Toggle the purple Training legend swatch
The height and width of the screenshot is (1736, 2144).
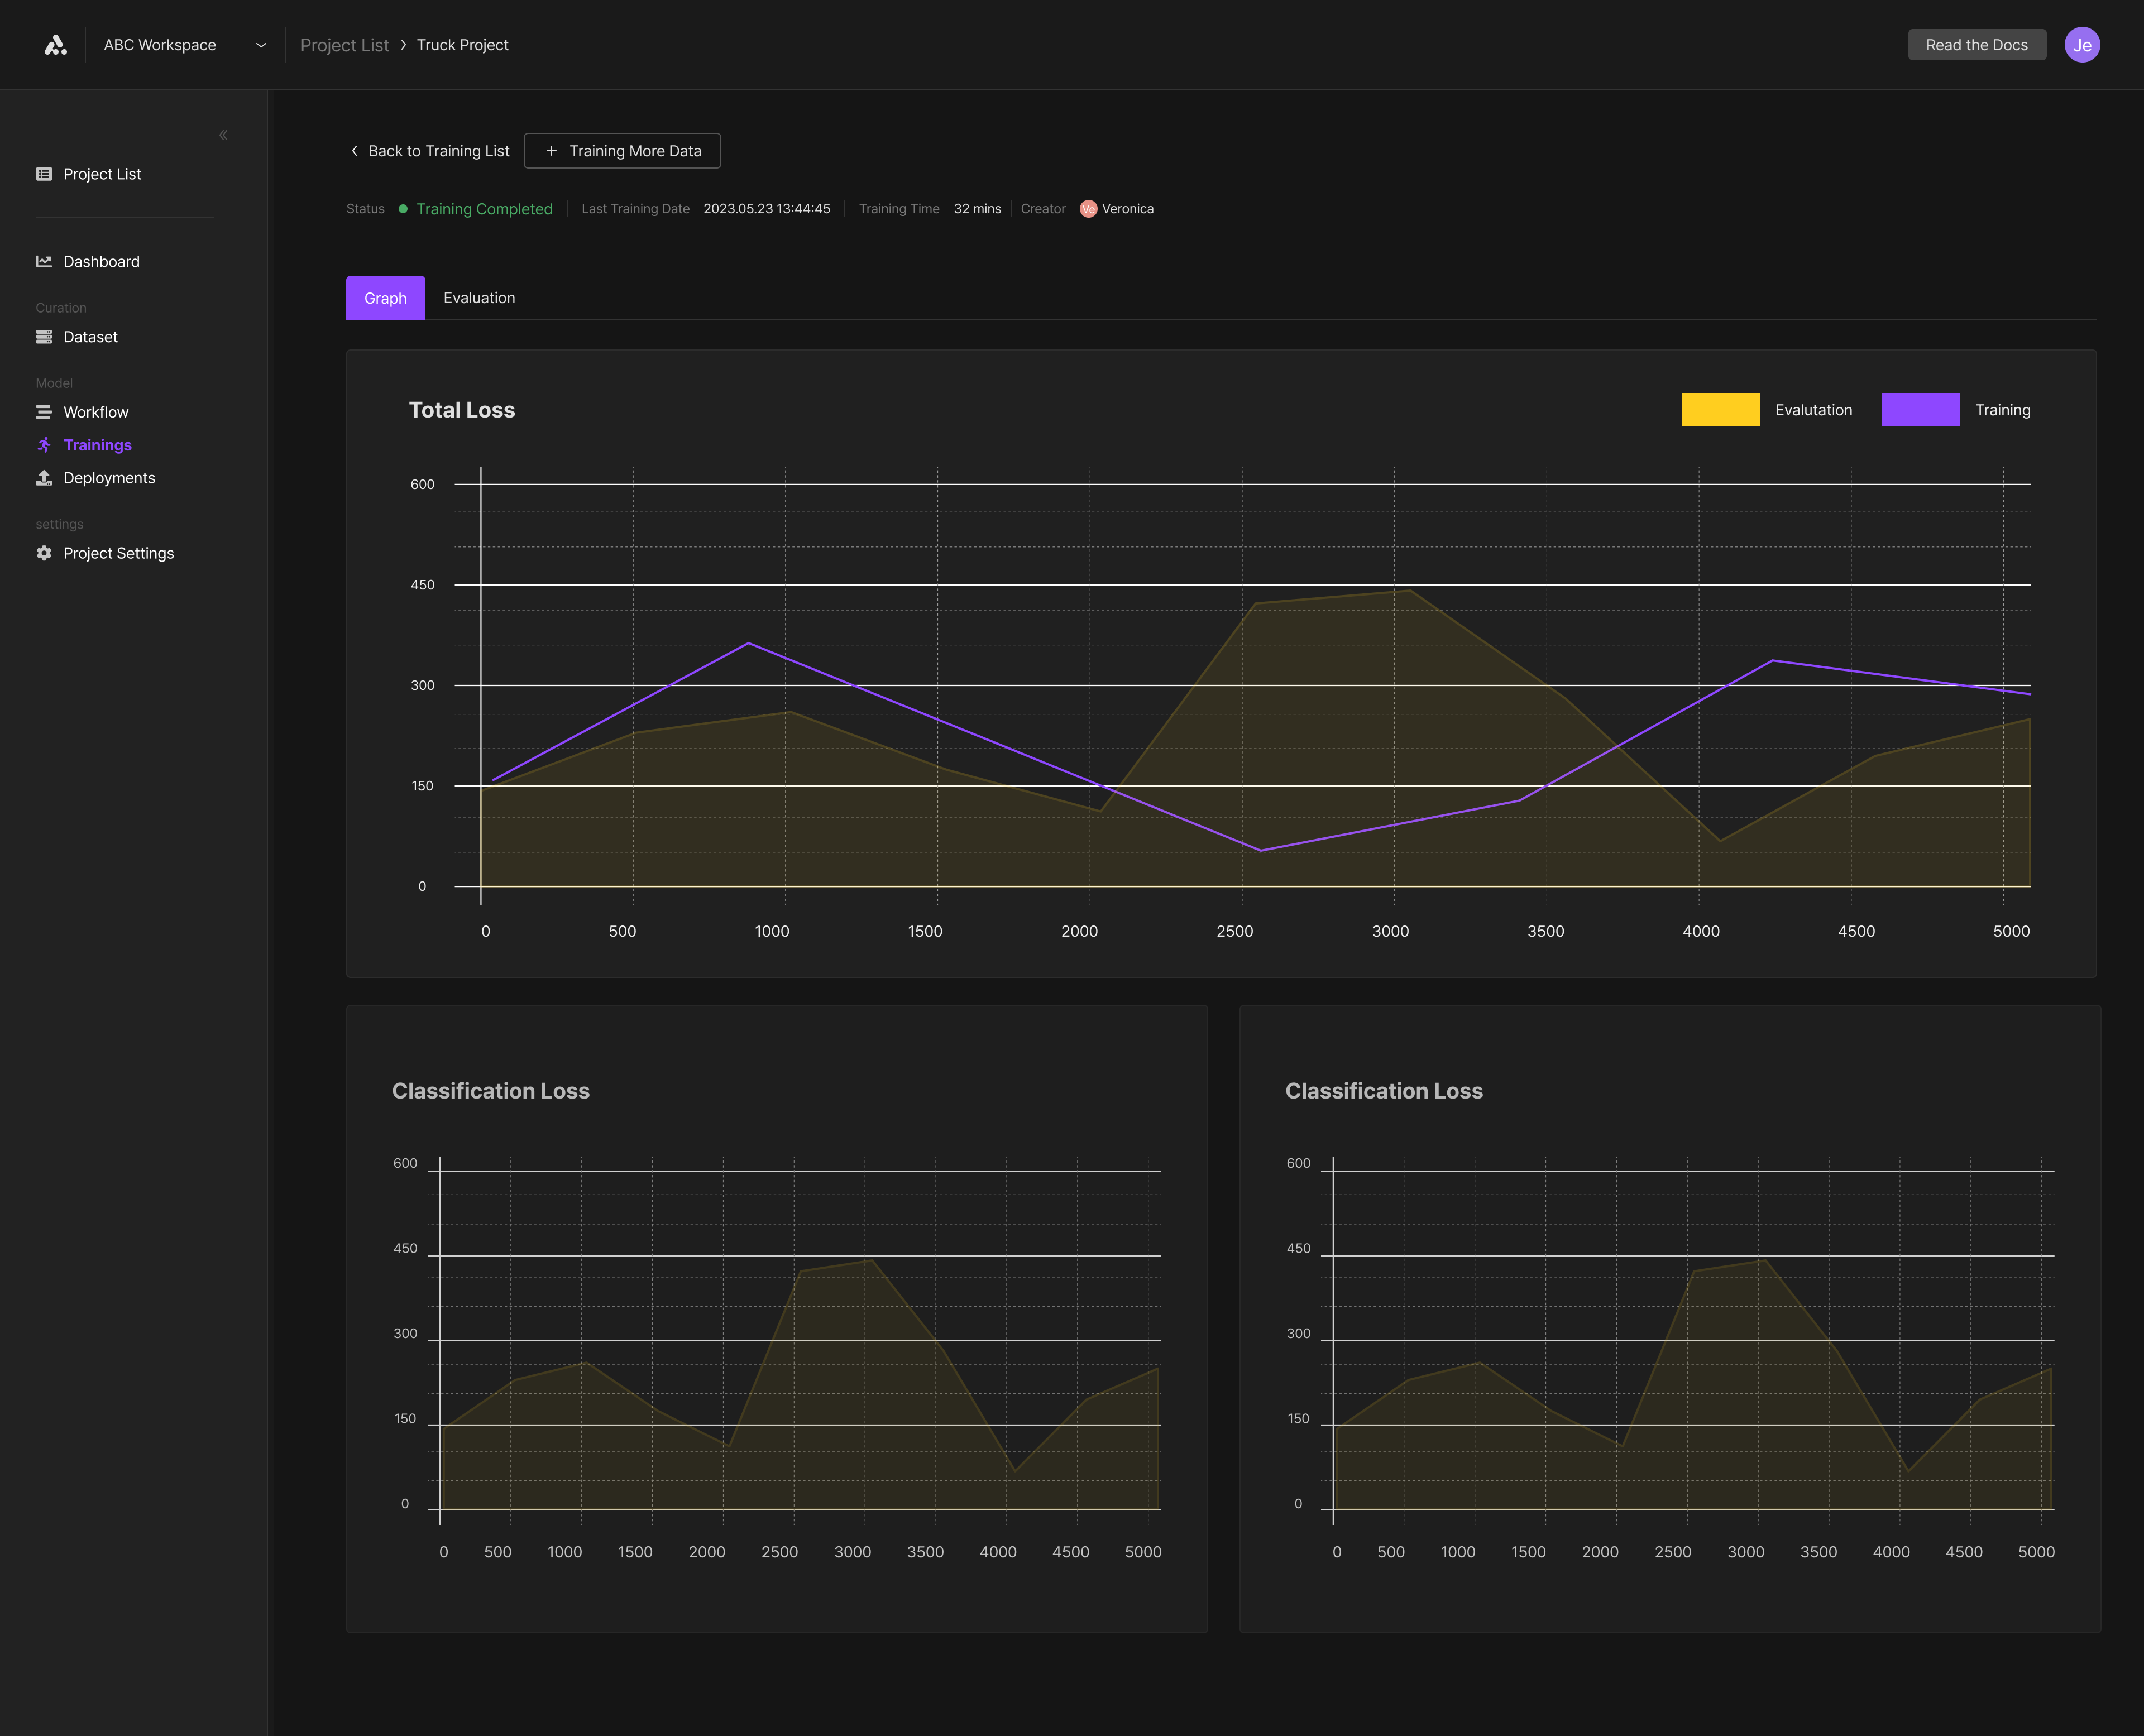point(1920,410)
